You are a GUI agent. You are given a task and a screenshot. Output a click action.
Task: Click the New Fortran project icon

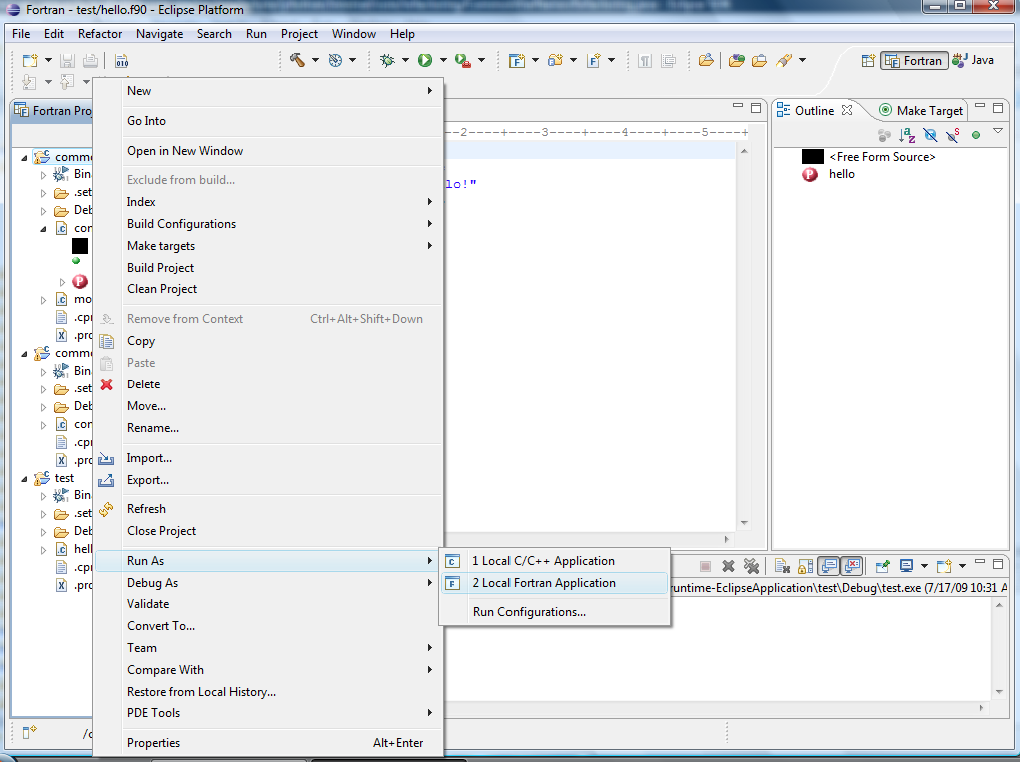click(x=517, y=61)
